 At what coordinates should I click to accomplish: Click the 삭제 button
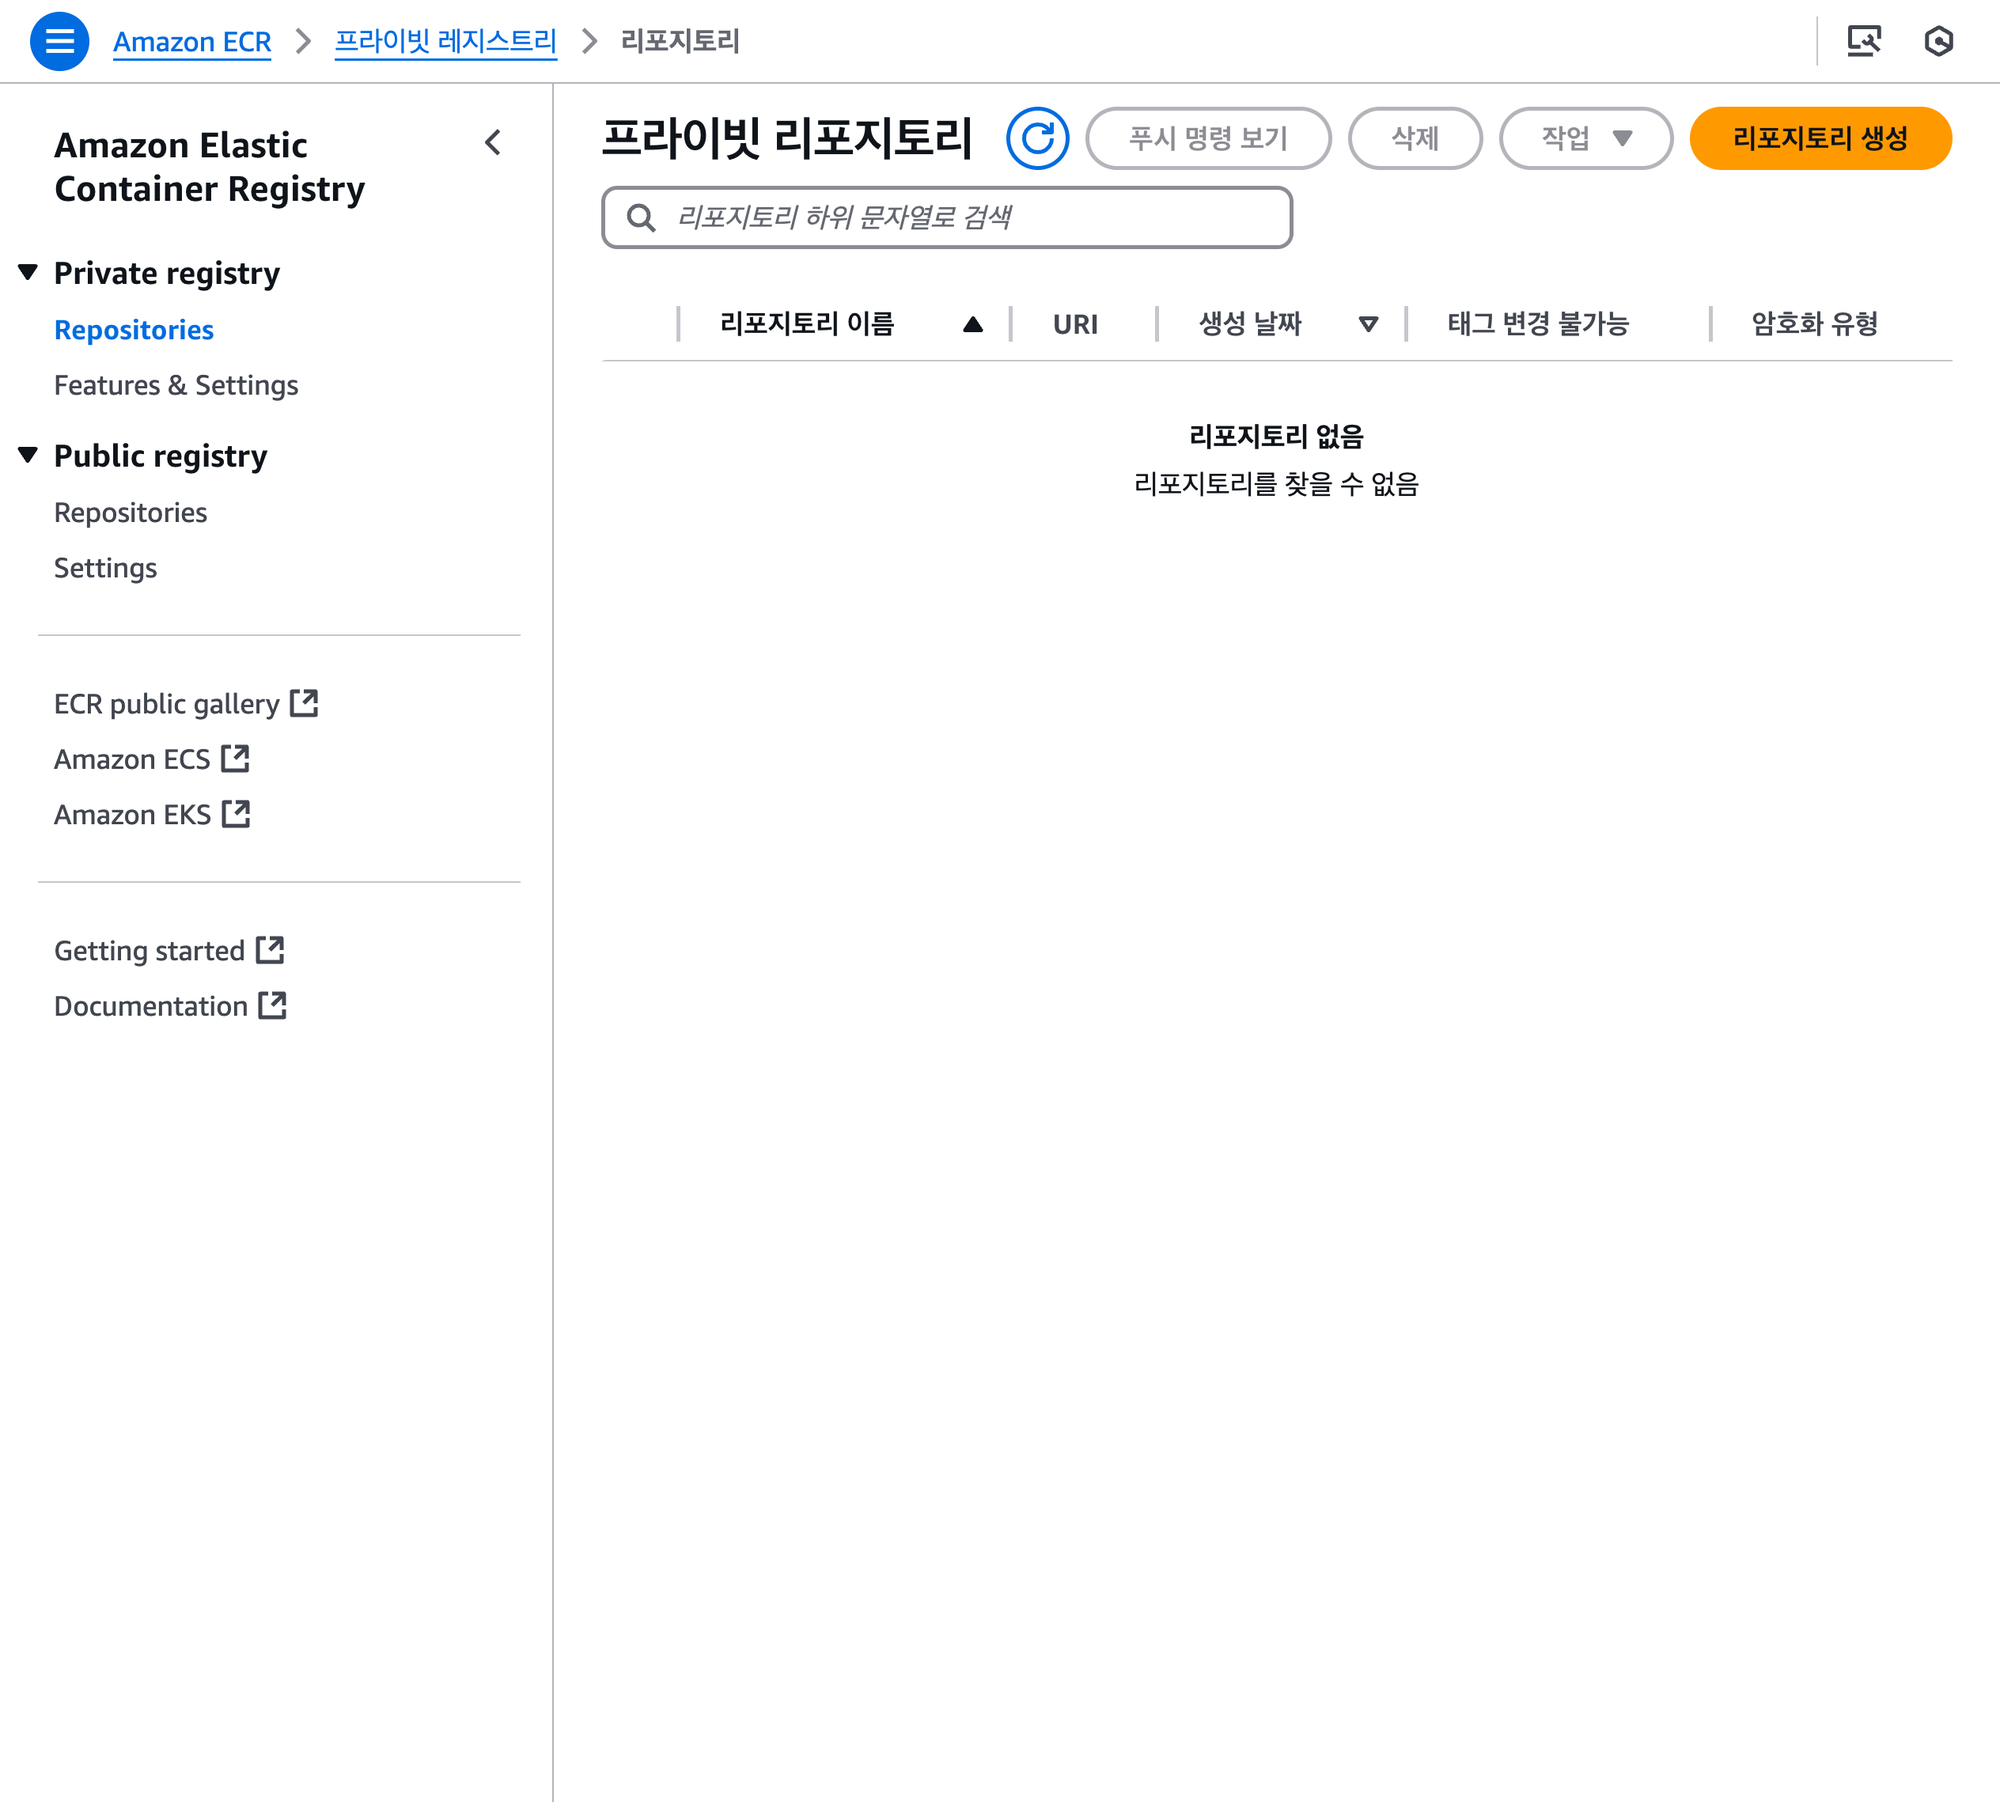(1415, 138)
